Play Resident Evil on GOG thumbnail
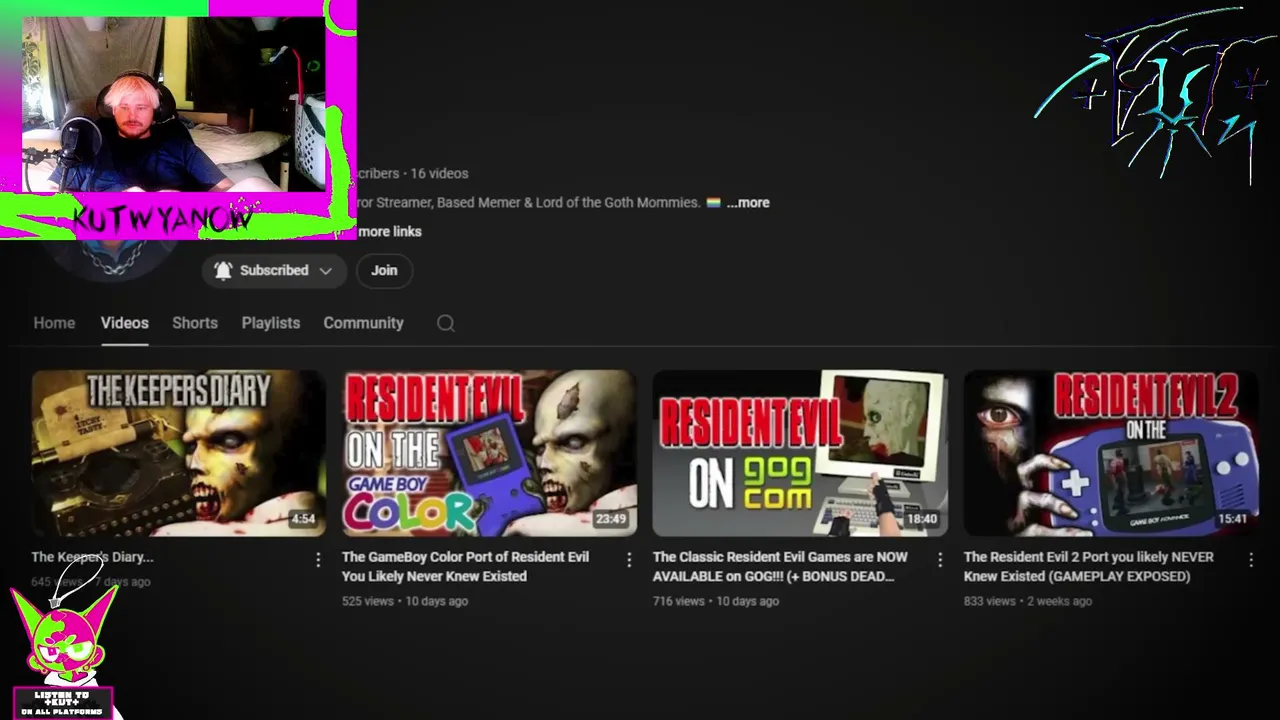1280x720 pixels. coord(800,453)
